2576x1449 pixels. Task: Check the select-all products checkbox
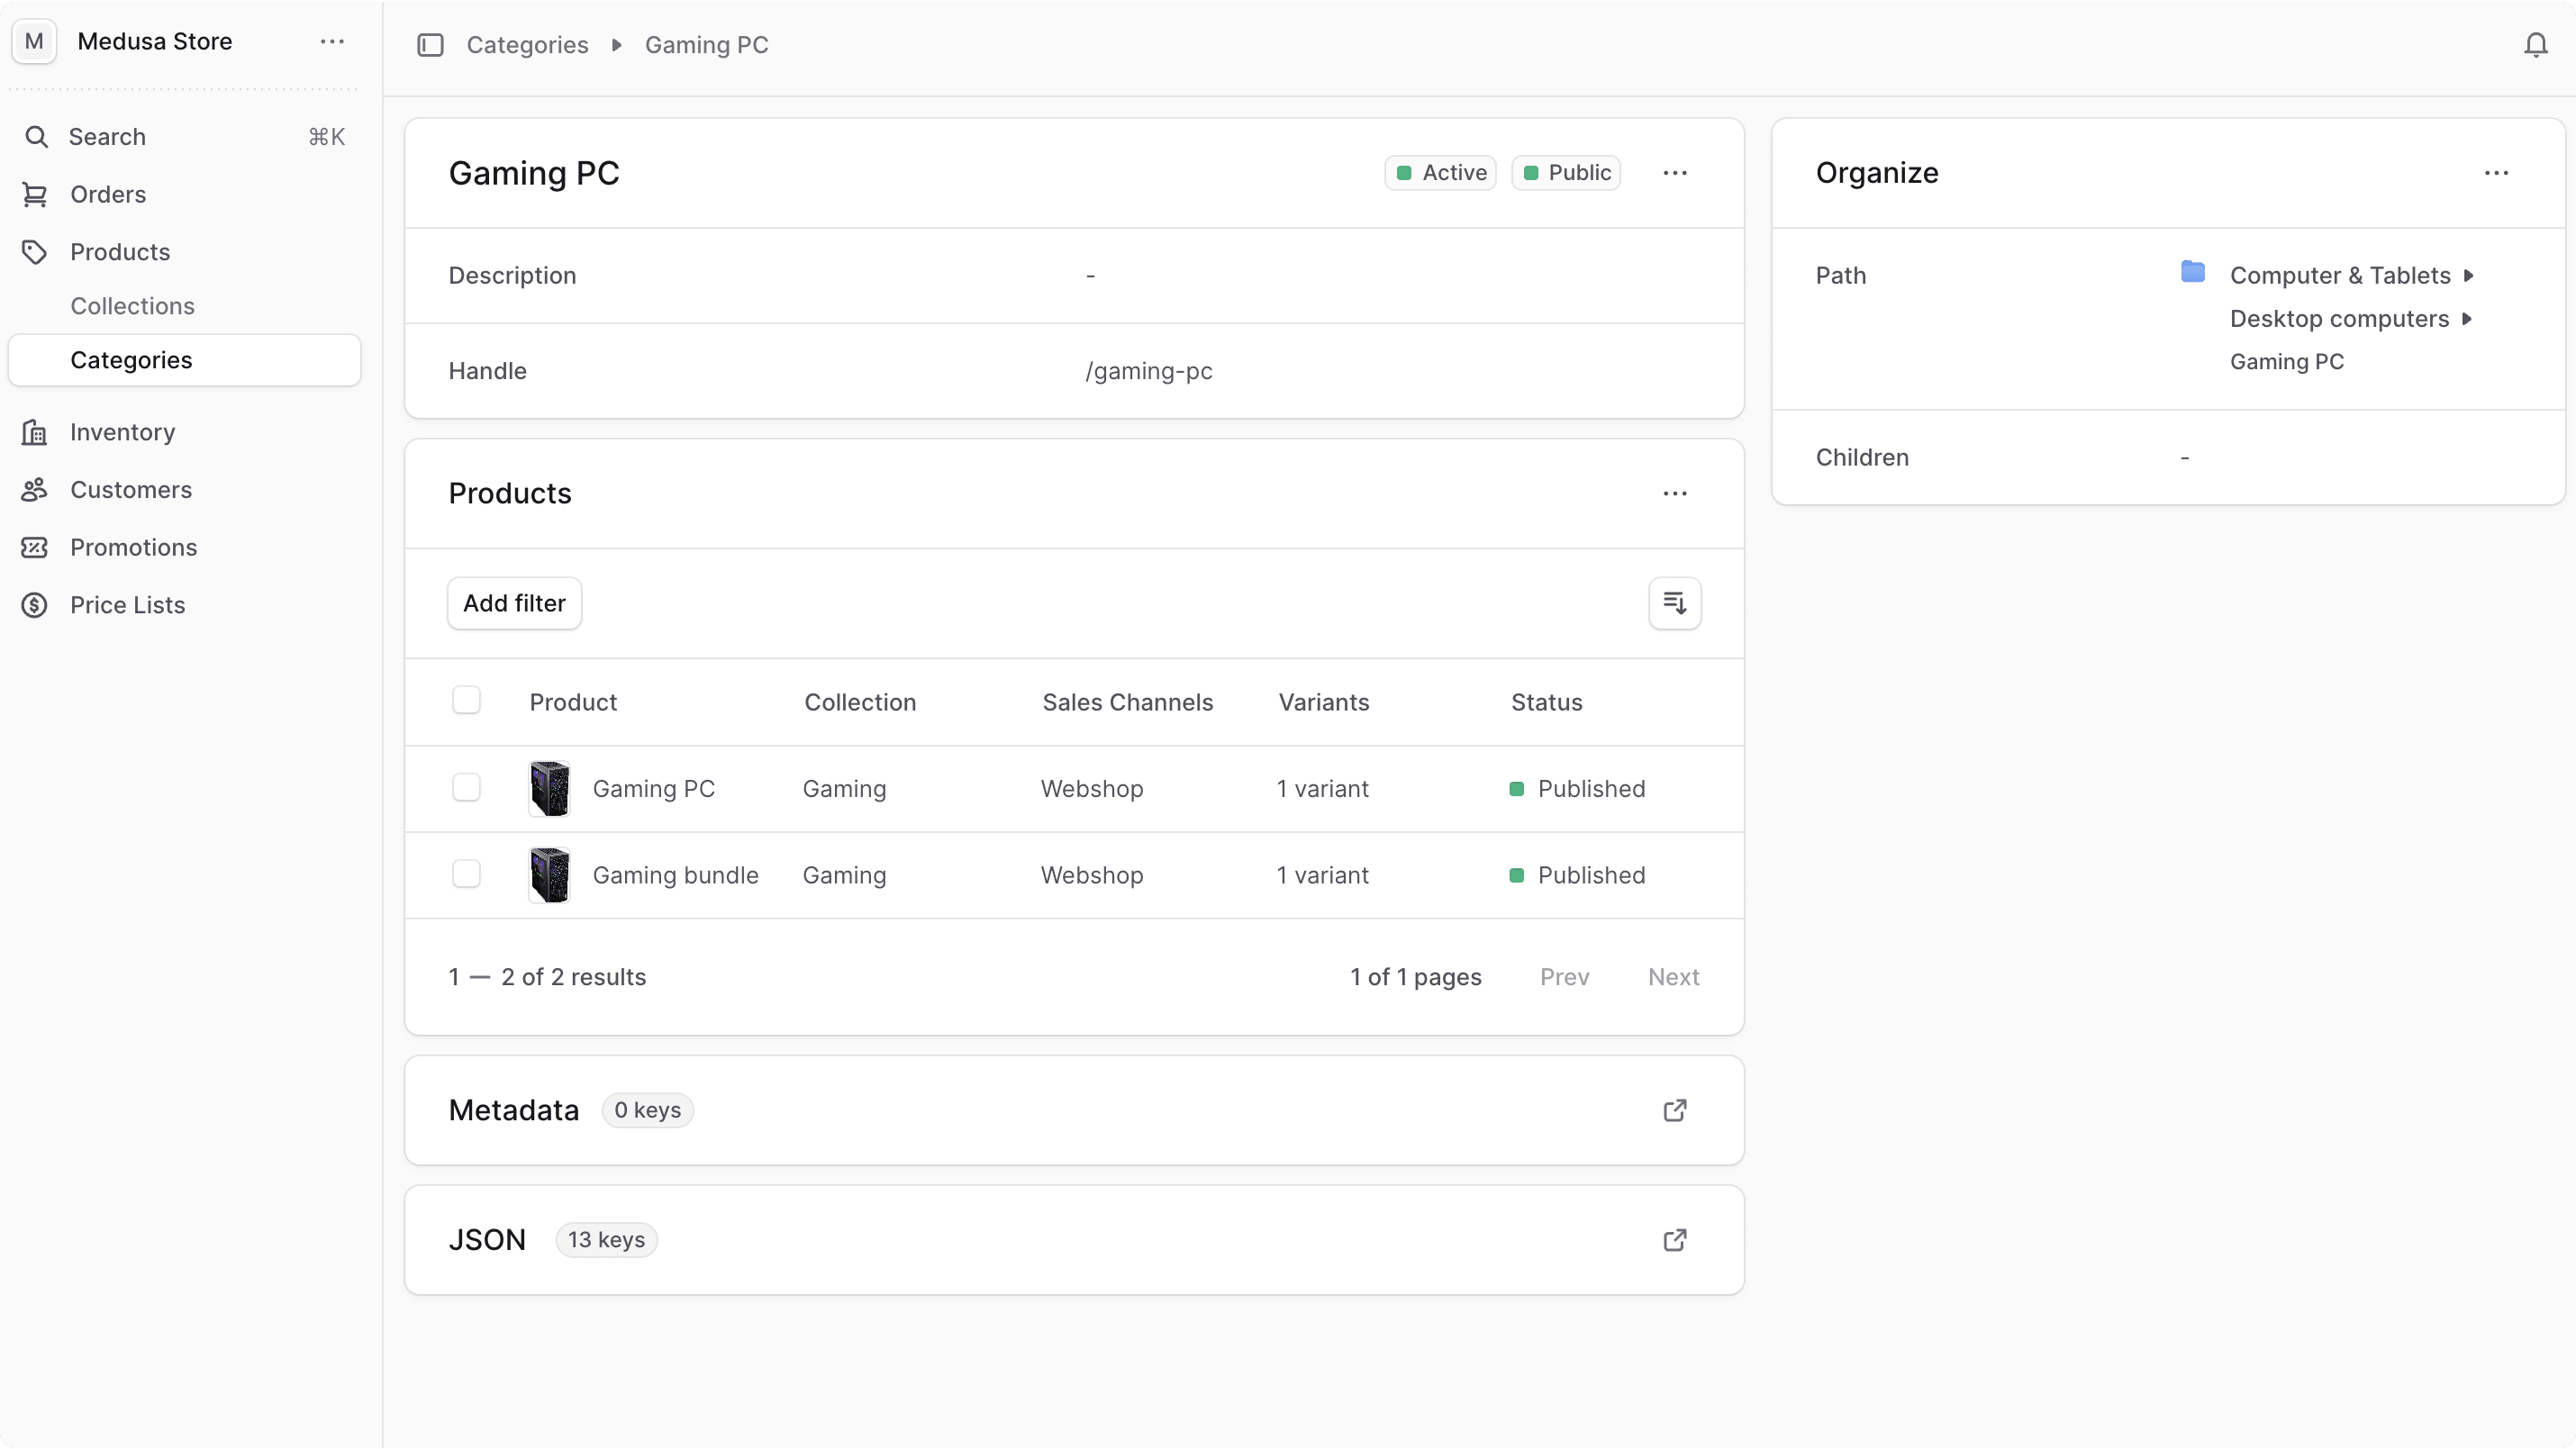(466, 700)
